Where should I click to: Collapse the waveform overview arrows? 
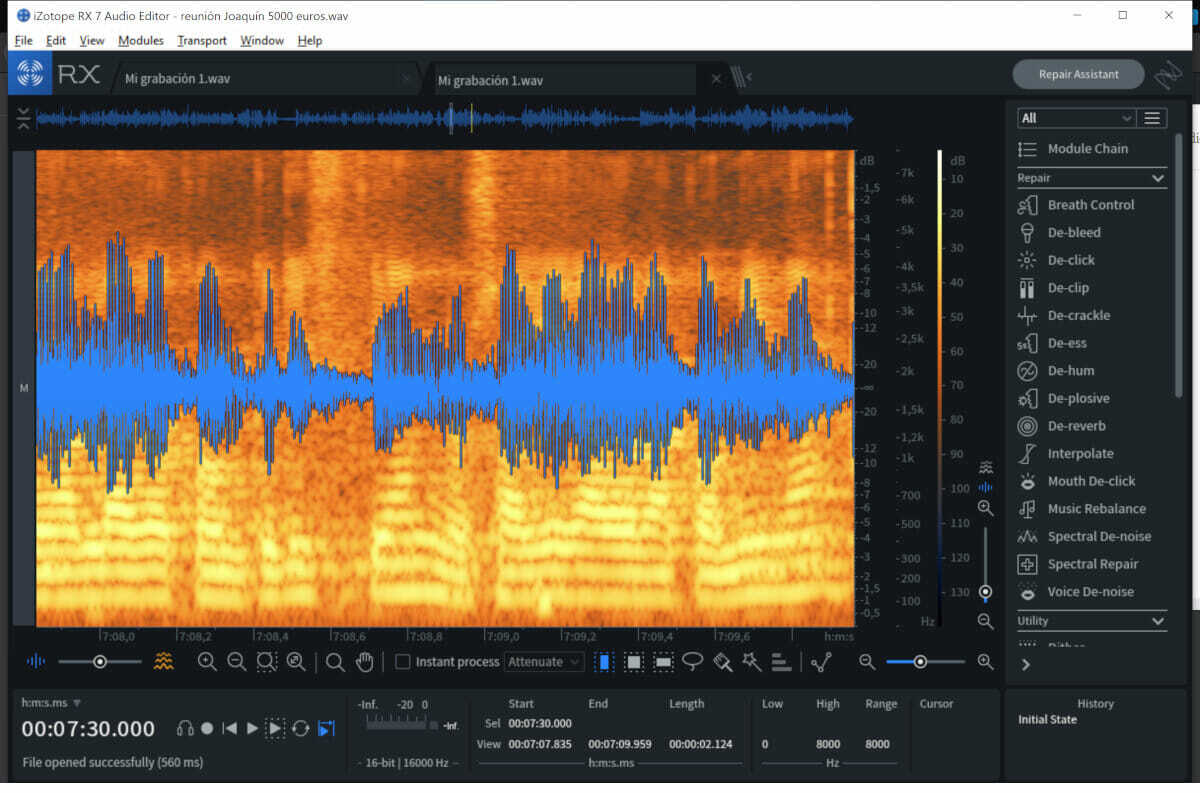23,120
